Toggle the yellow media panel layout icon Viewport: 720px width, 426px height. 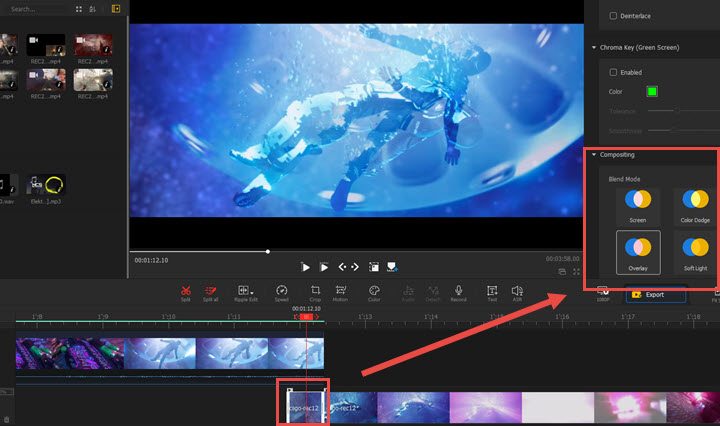[x=116, y=9]
